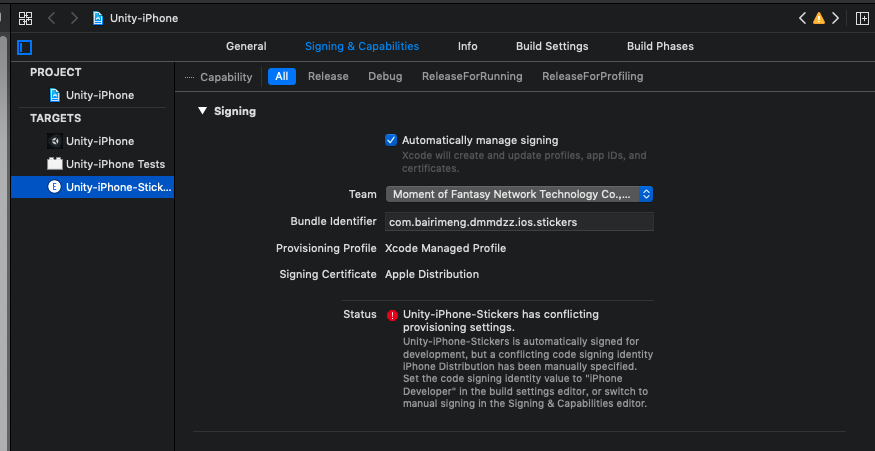
Task: Filter by ReleaseForProfiling configuration
Action: (x=593, y=76)
